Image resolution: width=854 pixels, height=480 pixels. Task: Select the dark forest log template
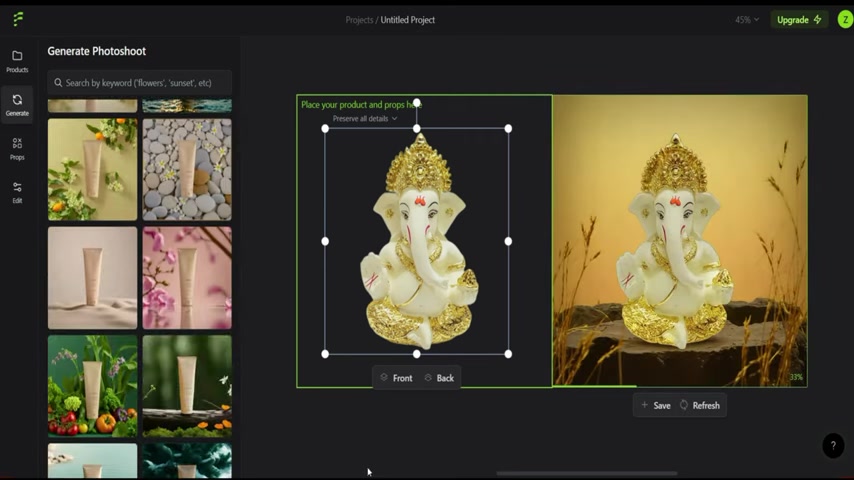point(187,386)
